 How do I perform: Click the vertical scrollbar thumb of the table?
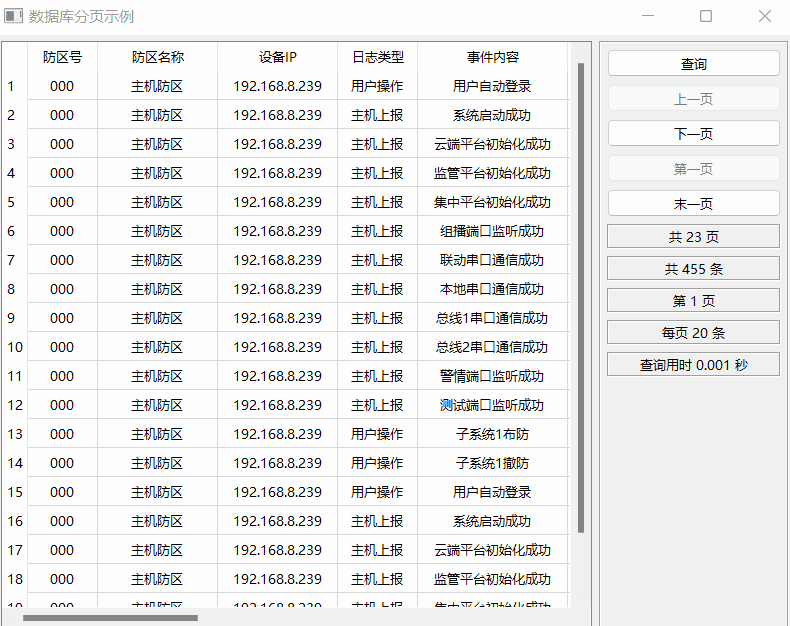point(580,298)
